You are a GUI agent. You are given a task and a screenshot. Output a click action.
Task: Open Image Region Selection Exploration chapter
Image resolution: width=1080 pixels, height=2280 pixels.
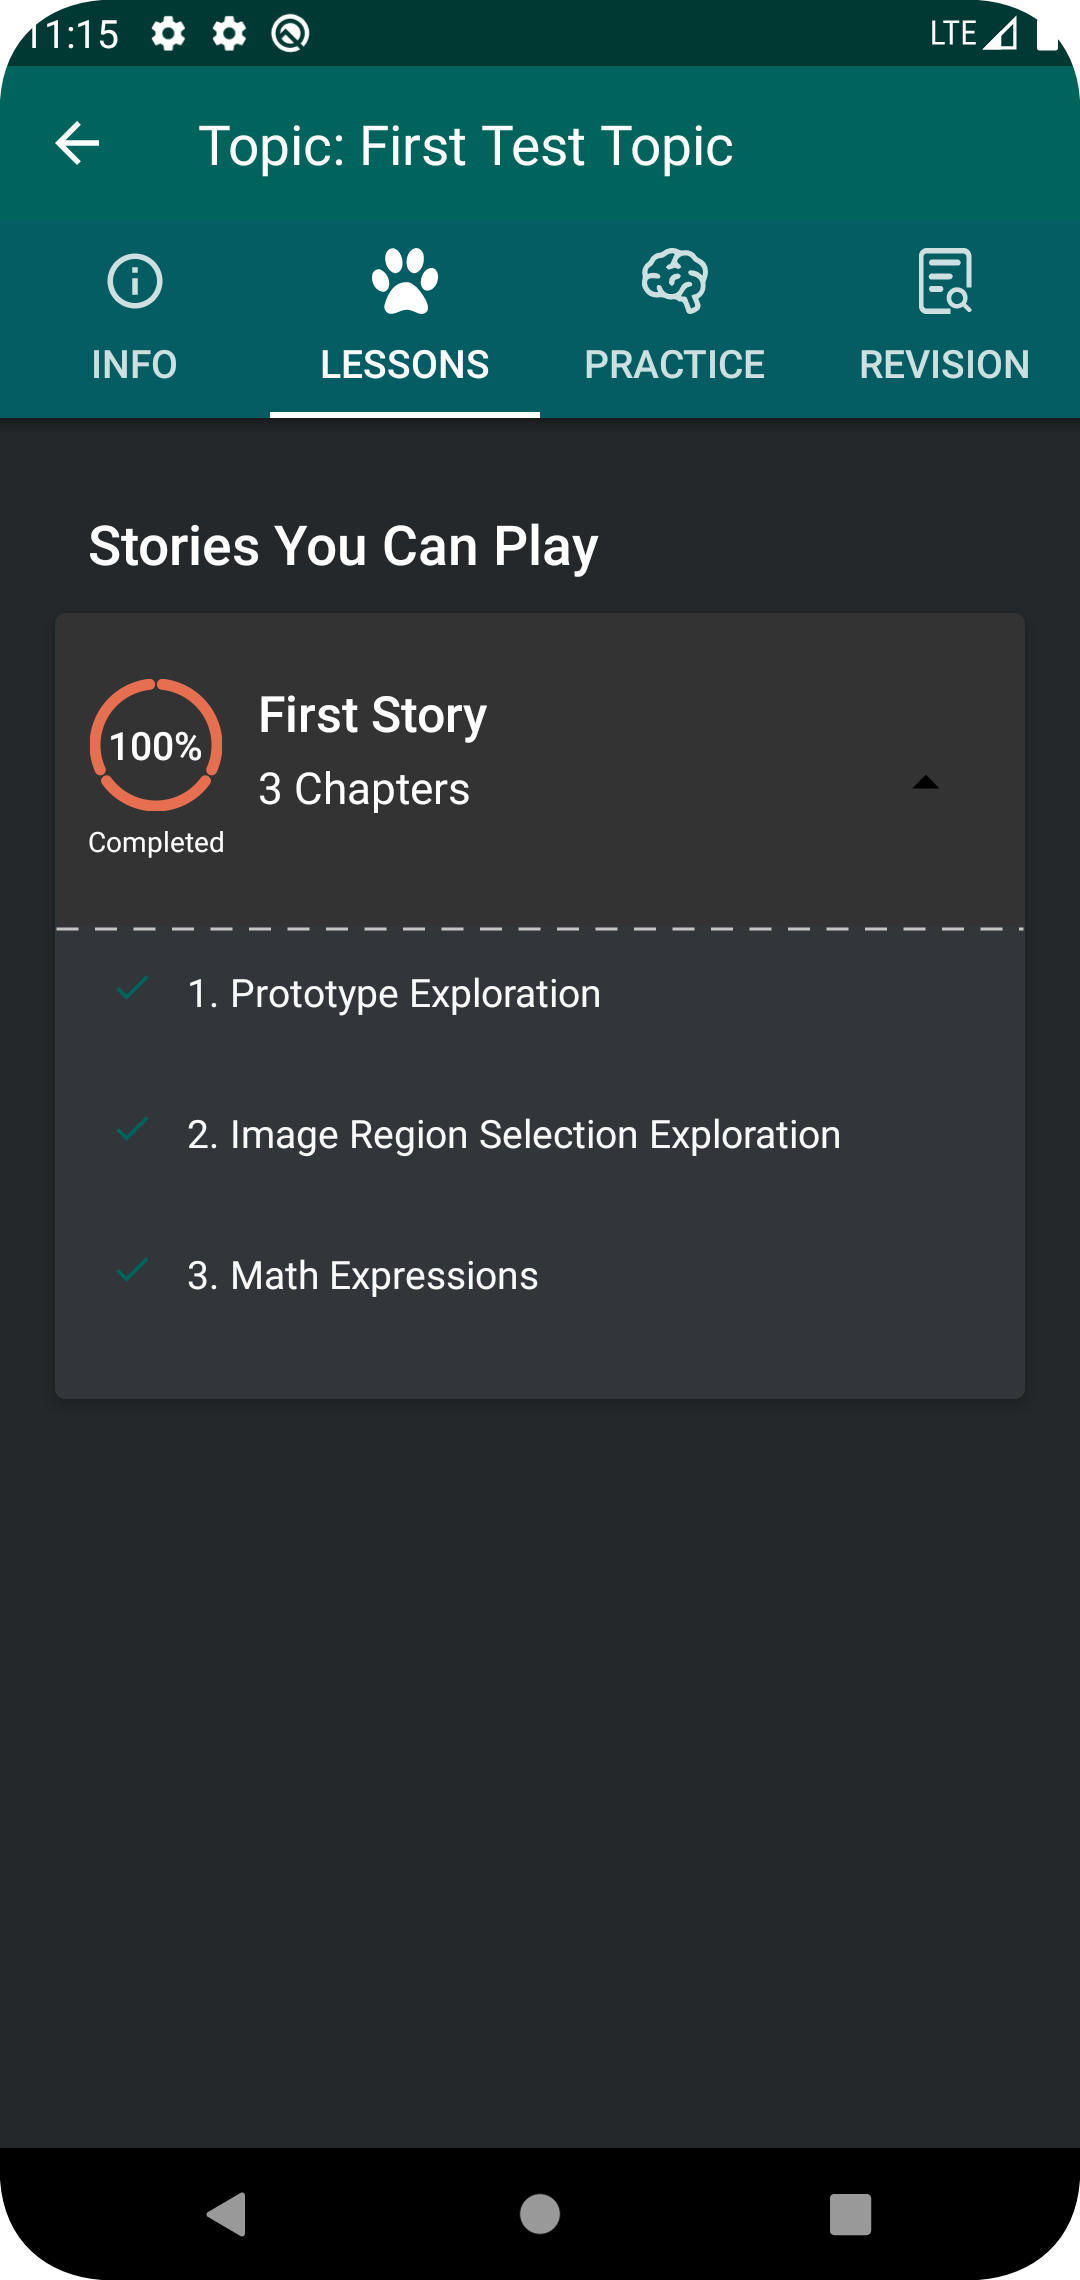click(x=540, y=1136)
